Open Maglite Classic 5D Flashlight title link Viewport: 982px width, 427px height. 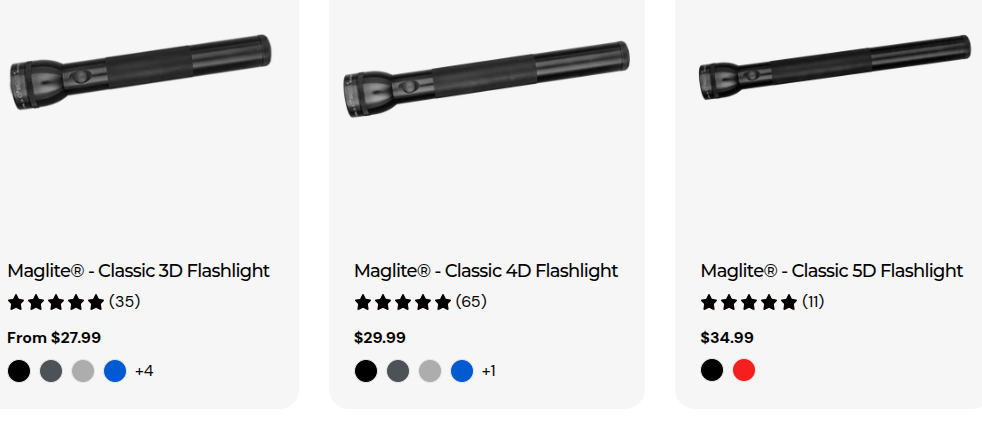tap(832, 271)
